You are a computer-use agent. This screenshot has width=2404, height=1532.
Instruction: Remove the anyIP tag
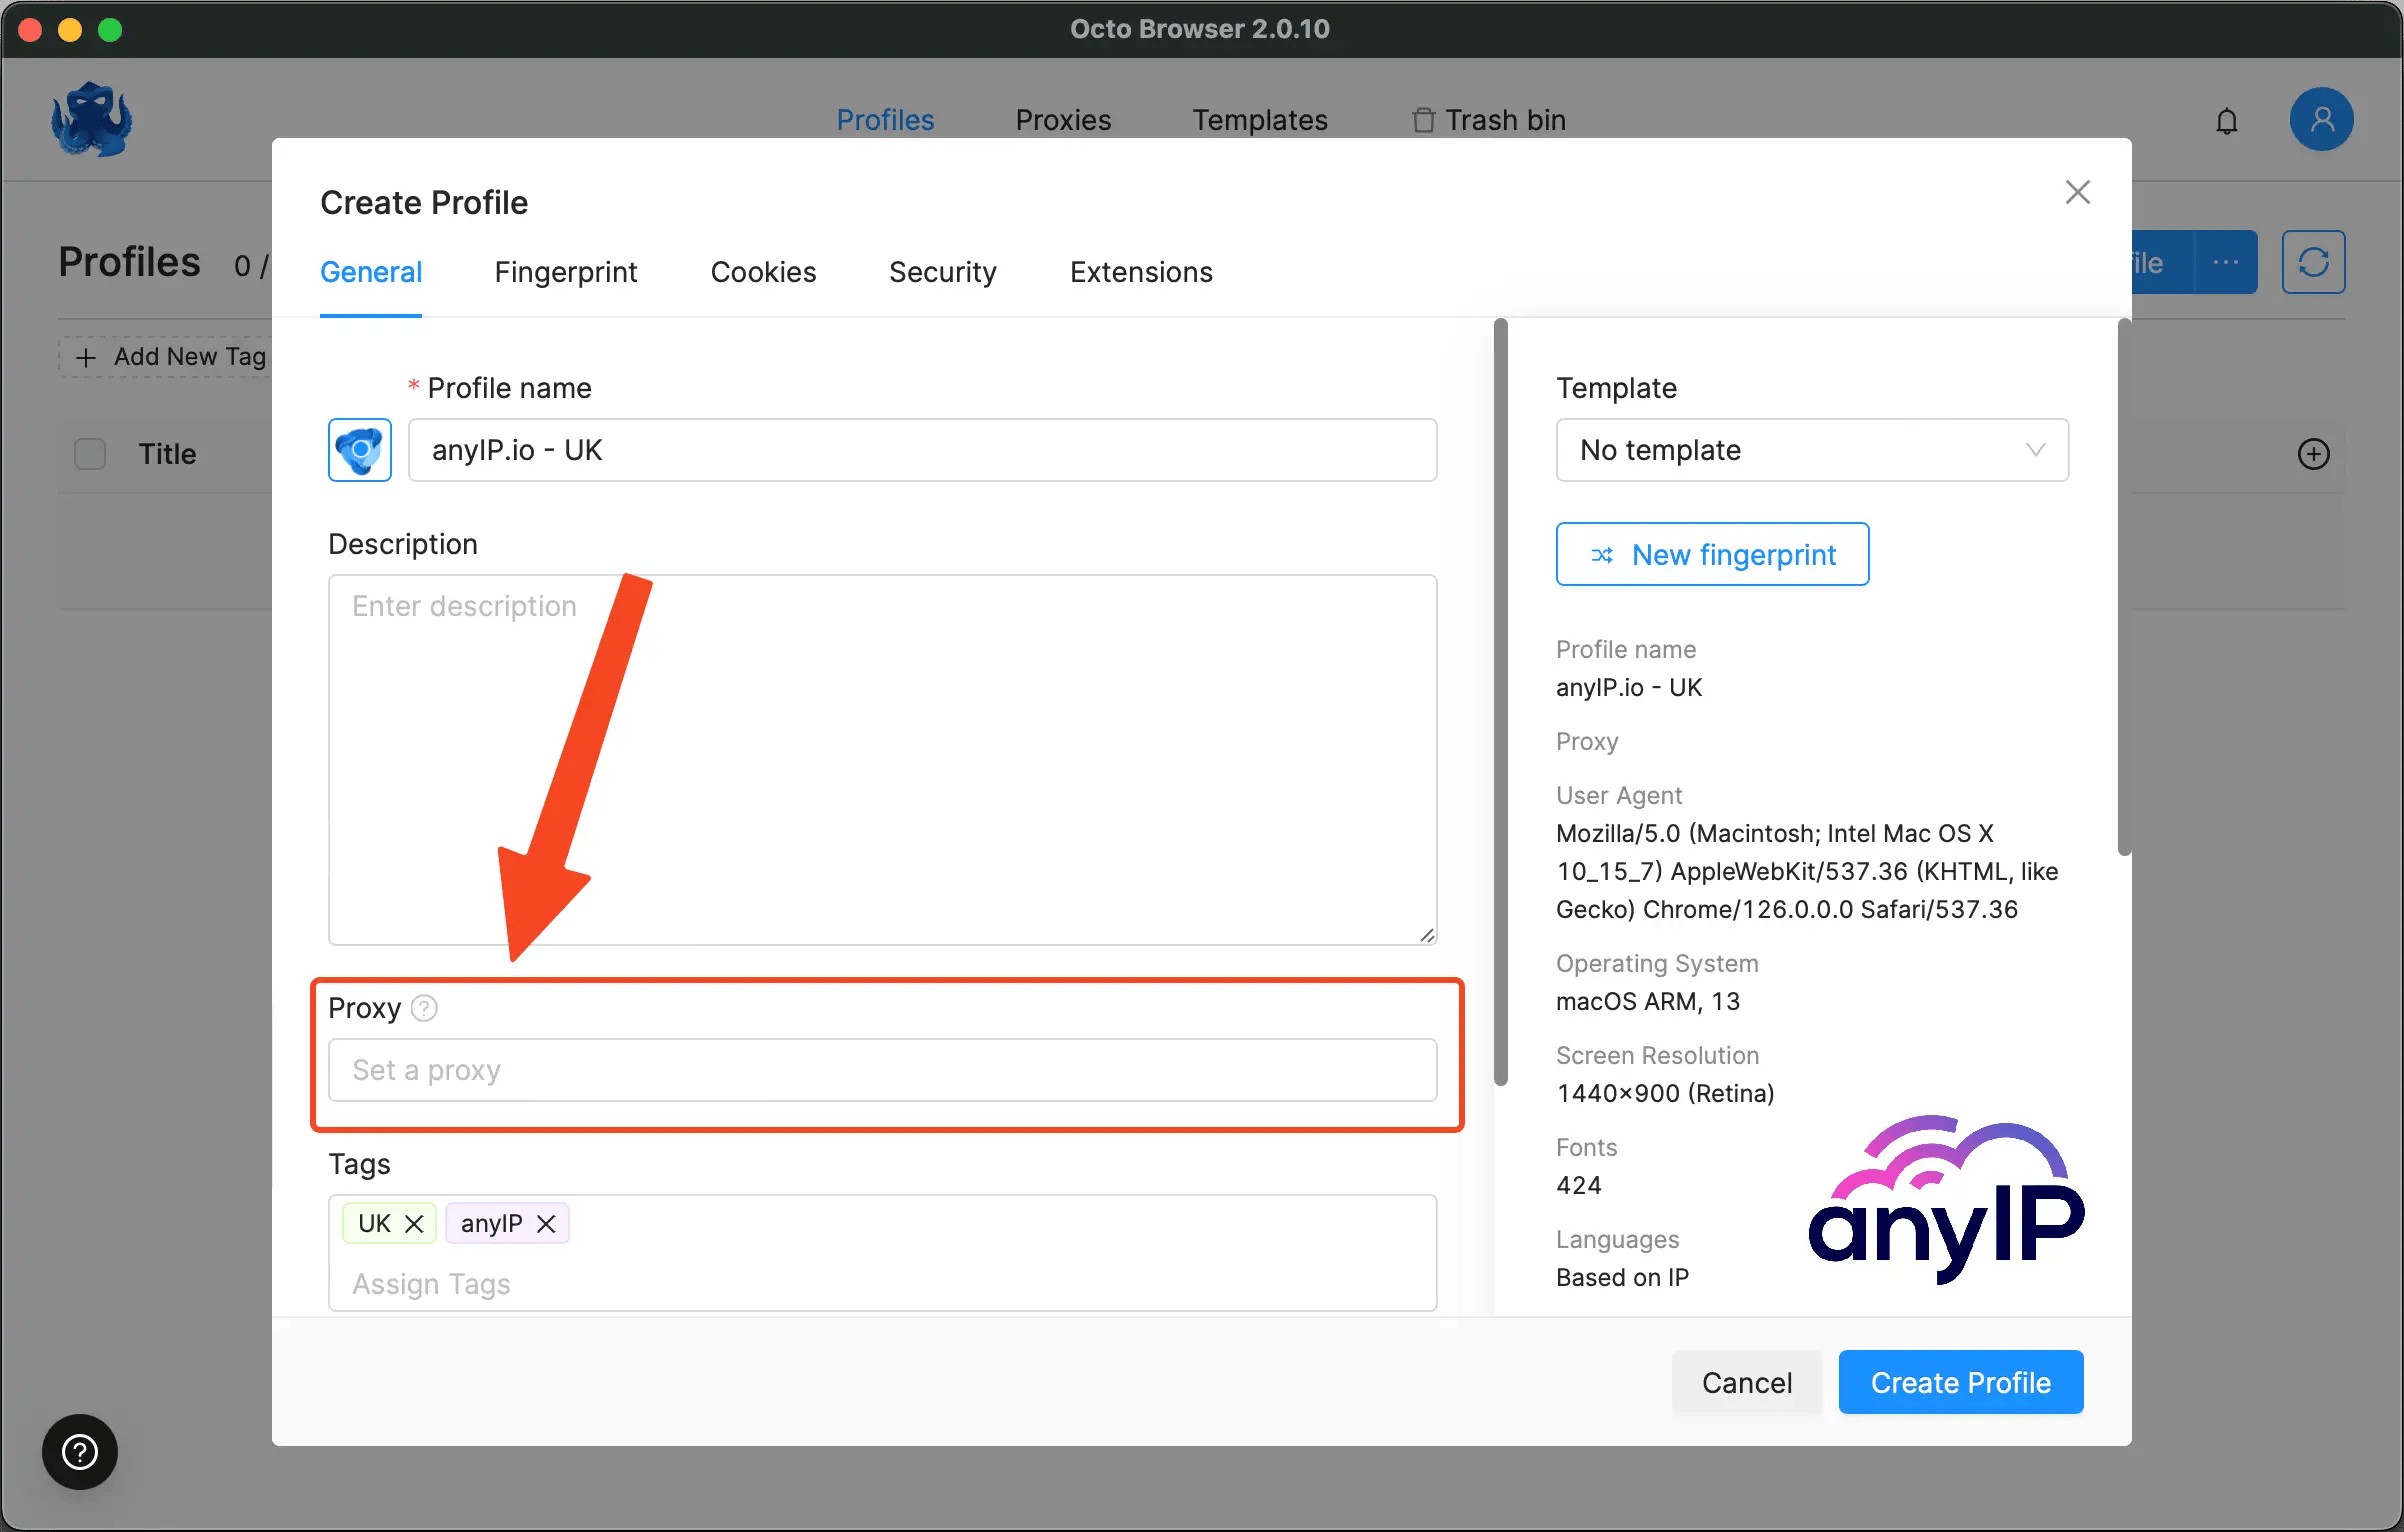coord(546,1223)
